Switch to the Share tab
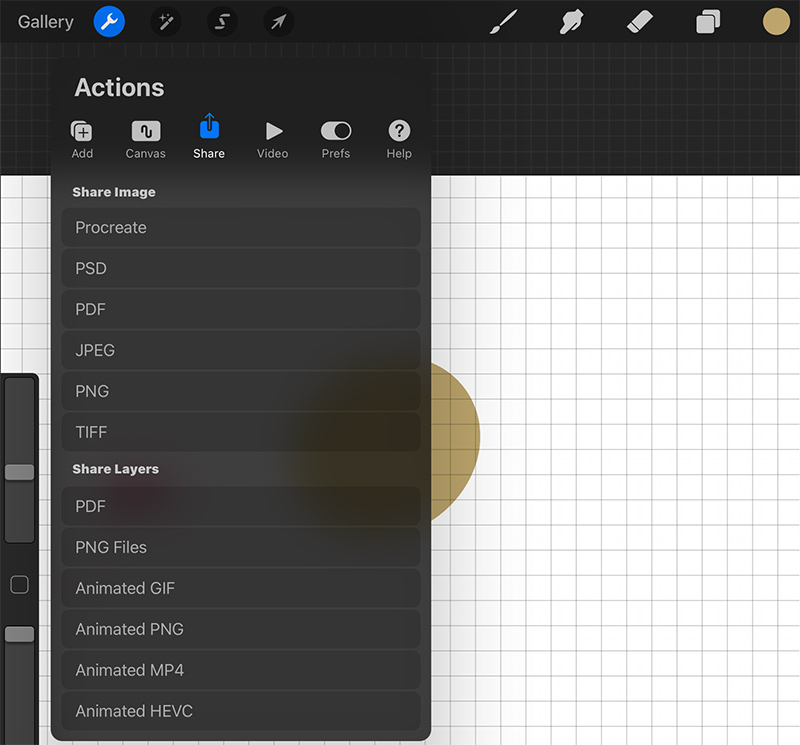 pyautogui.click(x=209, y=137)
